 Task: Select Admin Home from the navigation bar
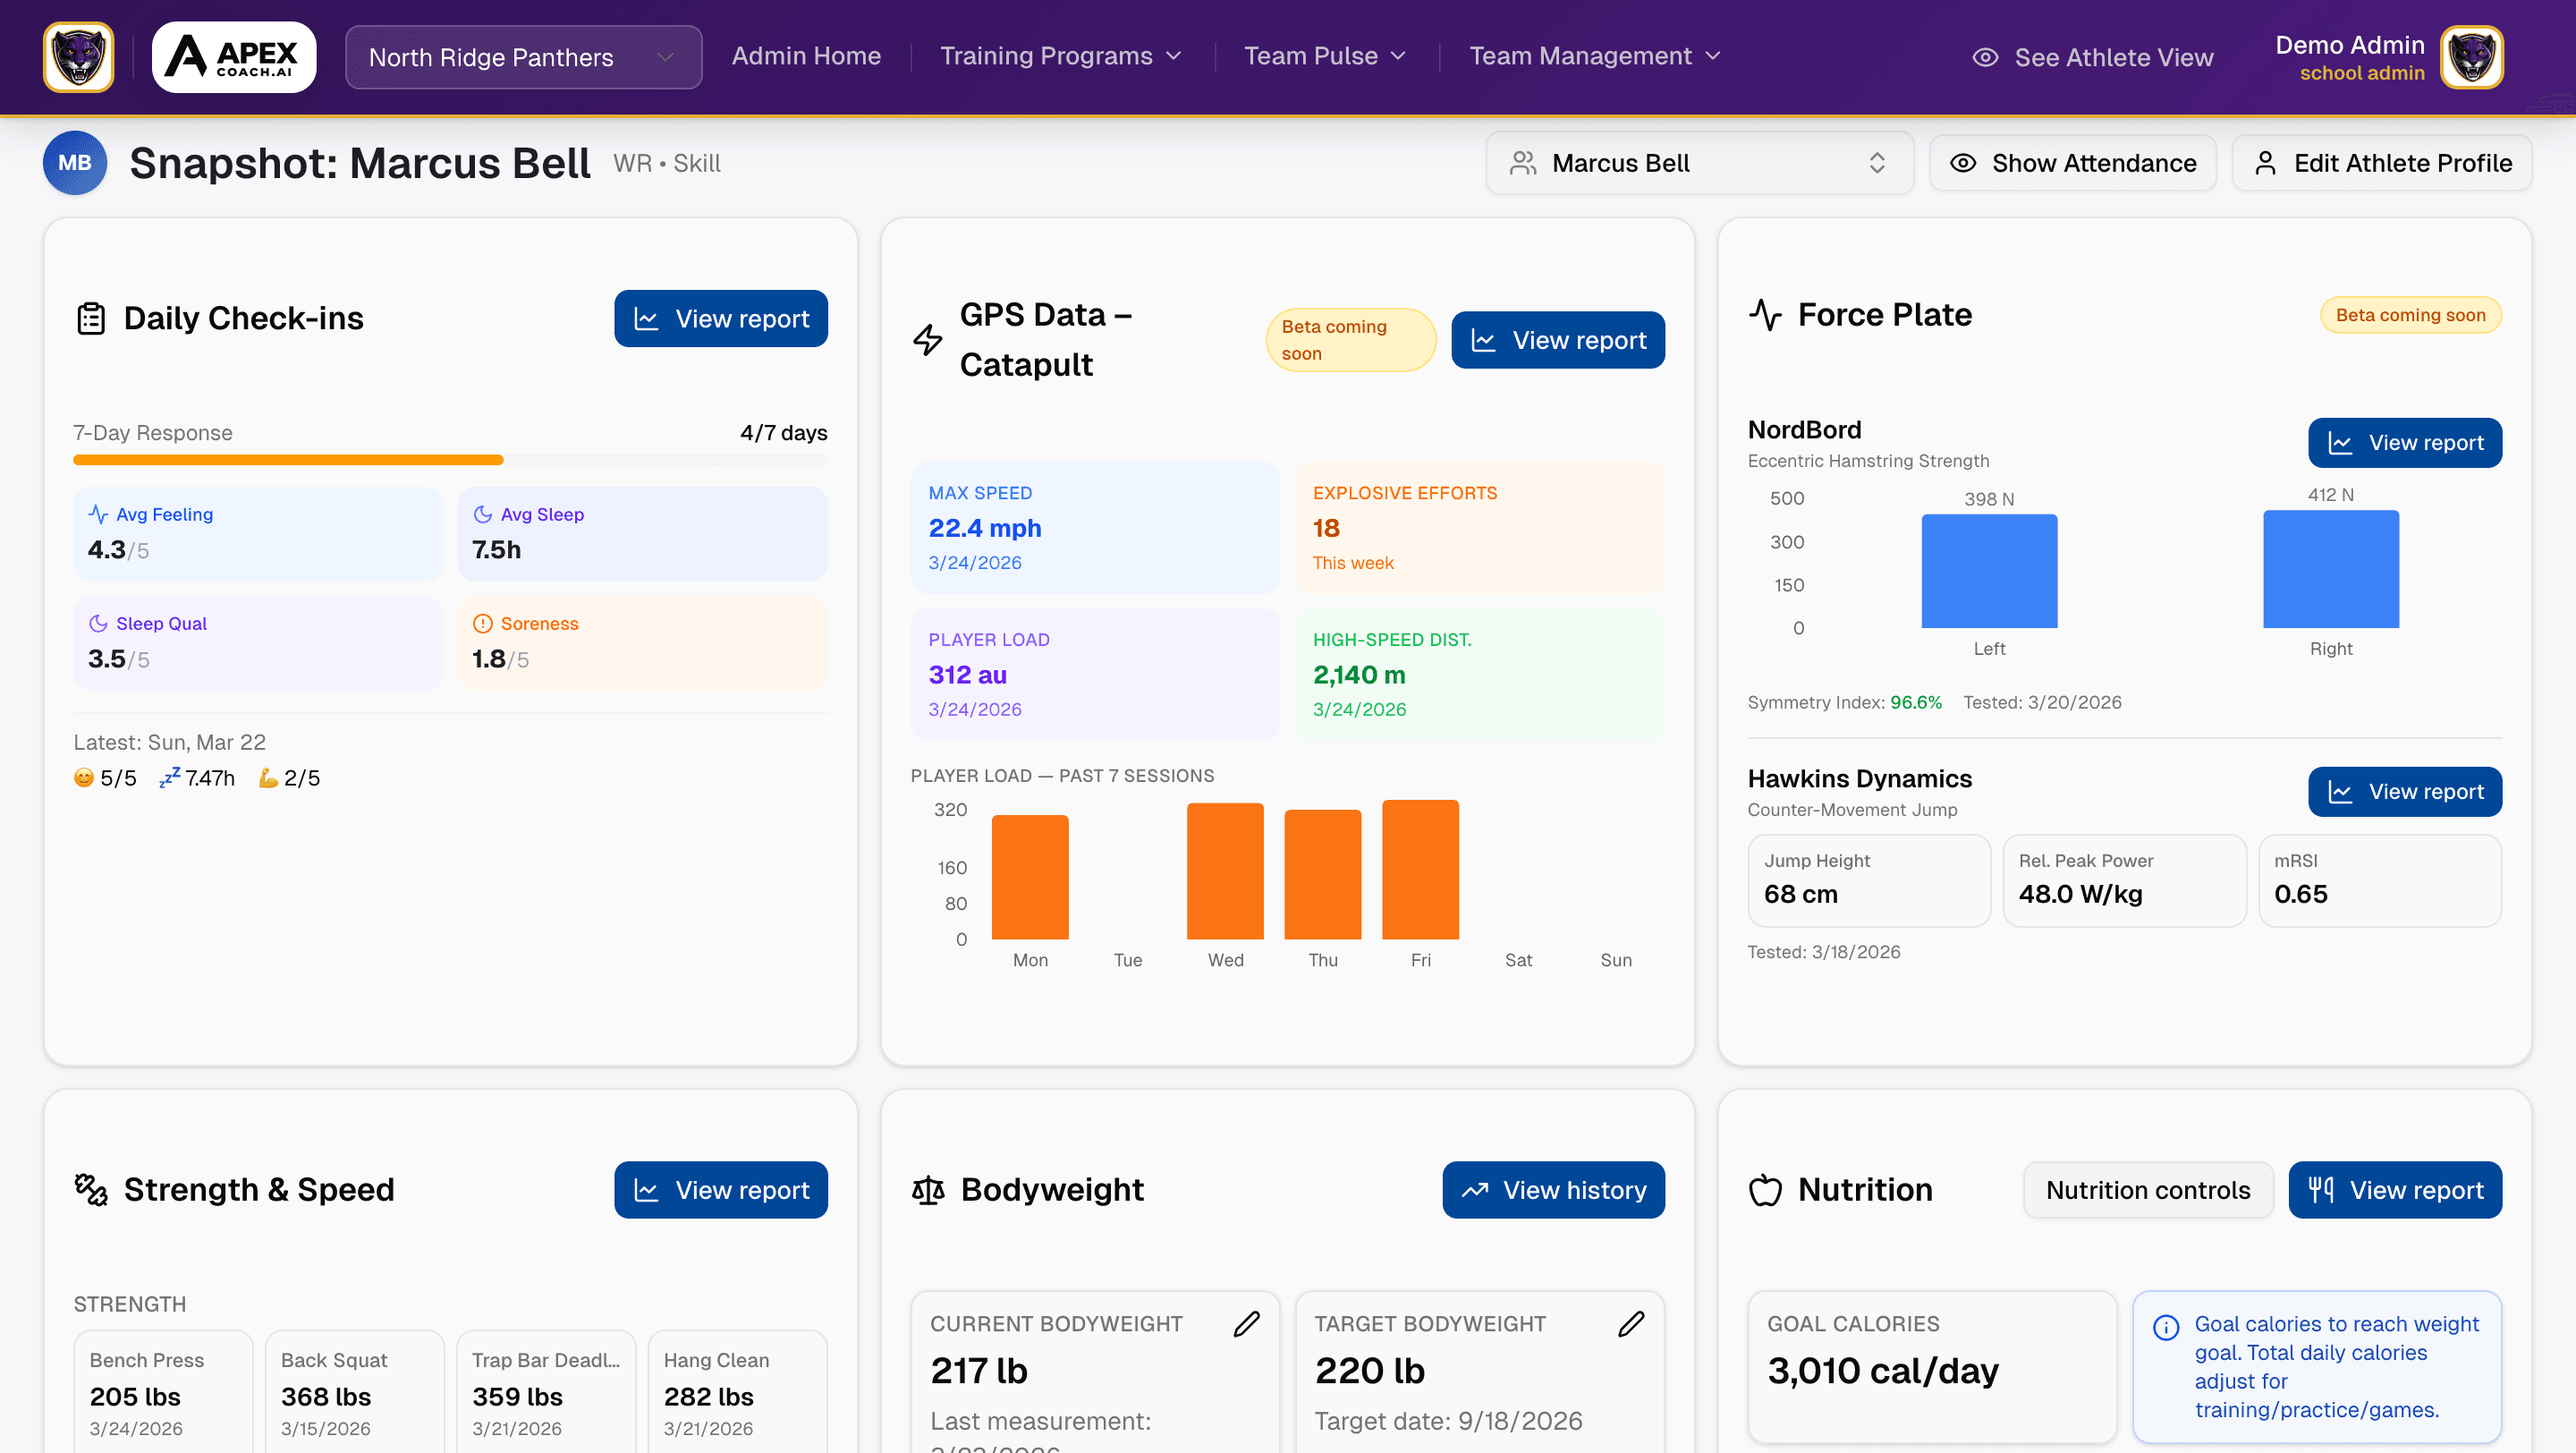click(x=806, y=56)
